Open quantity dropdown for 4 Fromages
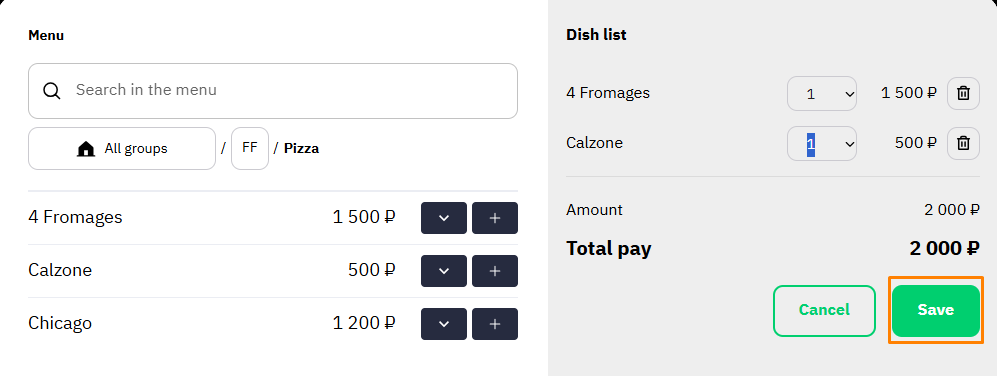The width and height of the screenshot is (997, 376). pyautogui.click(x=822, y=94)
